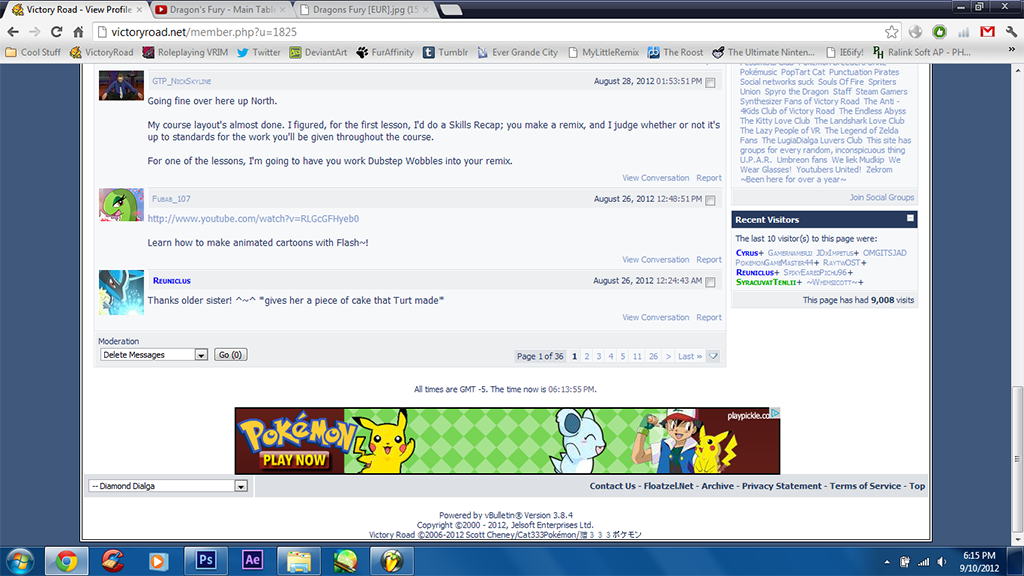This screenshot has height=576, width=1024.
Task: Select the checkbox on Reuniclus's message
Action: (710, 282)
